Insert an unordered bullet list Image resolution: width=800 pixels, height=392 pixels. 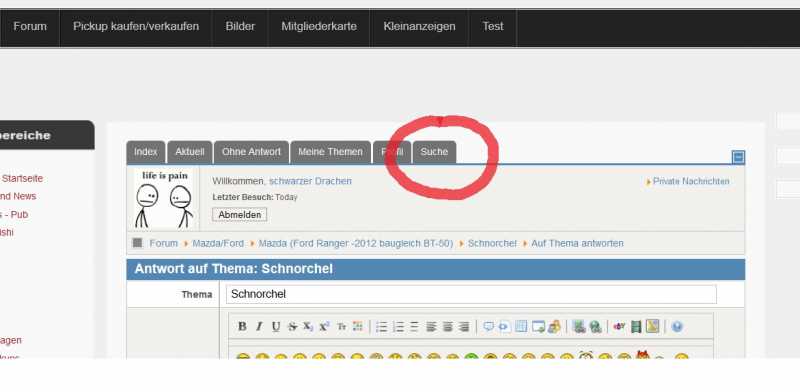click(x=382, y=327)
